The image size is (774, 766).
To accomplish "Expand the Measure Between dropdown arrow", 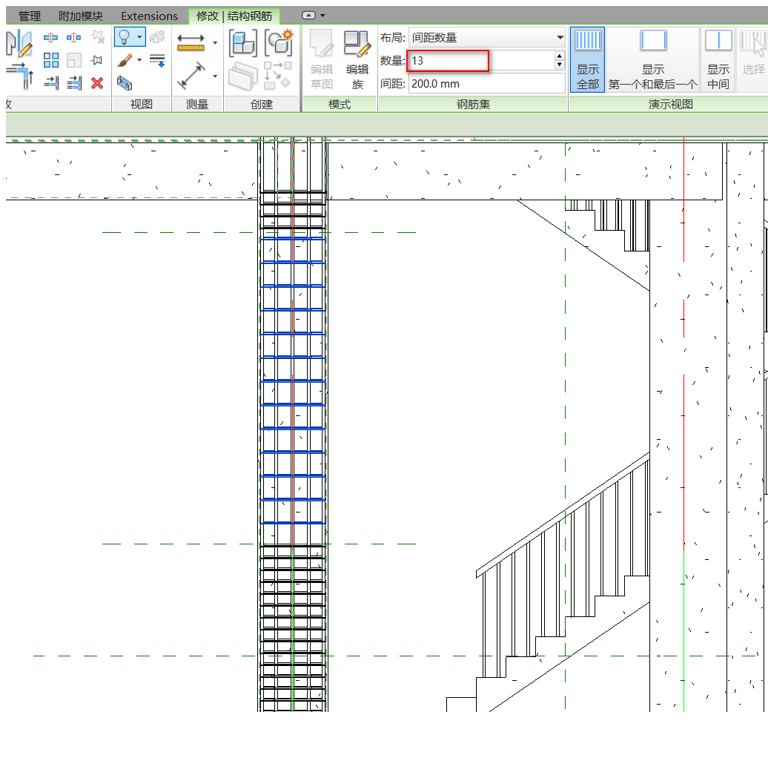I will 214,76.
